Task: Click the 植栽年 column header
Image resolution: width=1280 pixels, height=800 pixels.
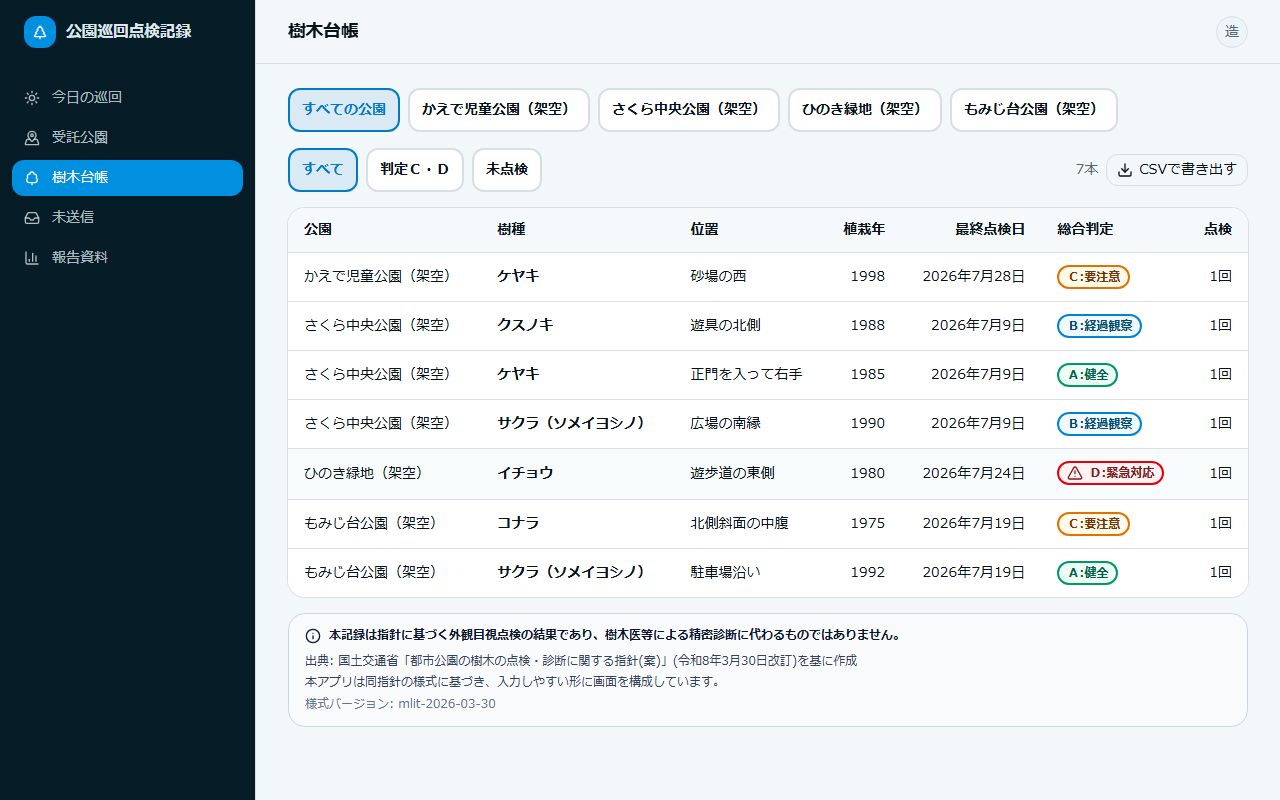Action: (x=864, y=230)
